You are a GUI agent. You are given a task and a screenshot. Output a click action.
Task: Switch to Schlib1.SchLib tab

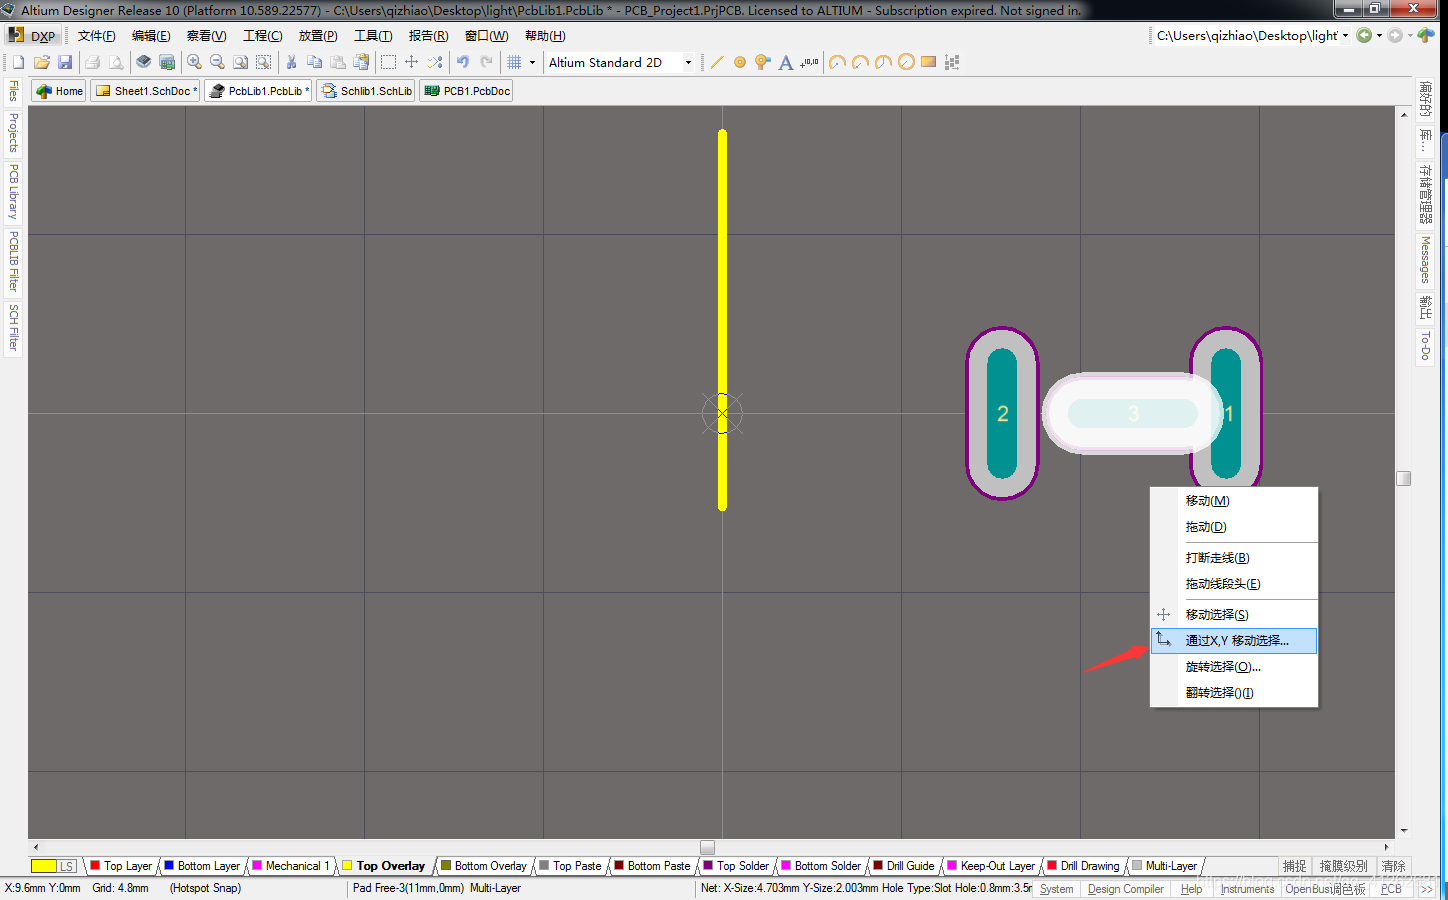click(x=367, y=91)
